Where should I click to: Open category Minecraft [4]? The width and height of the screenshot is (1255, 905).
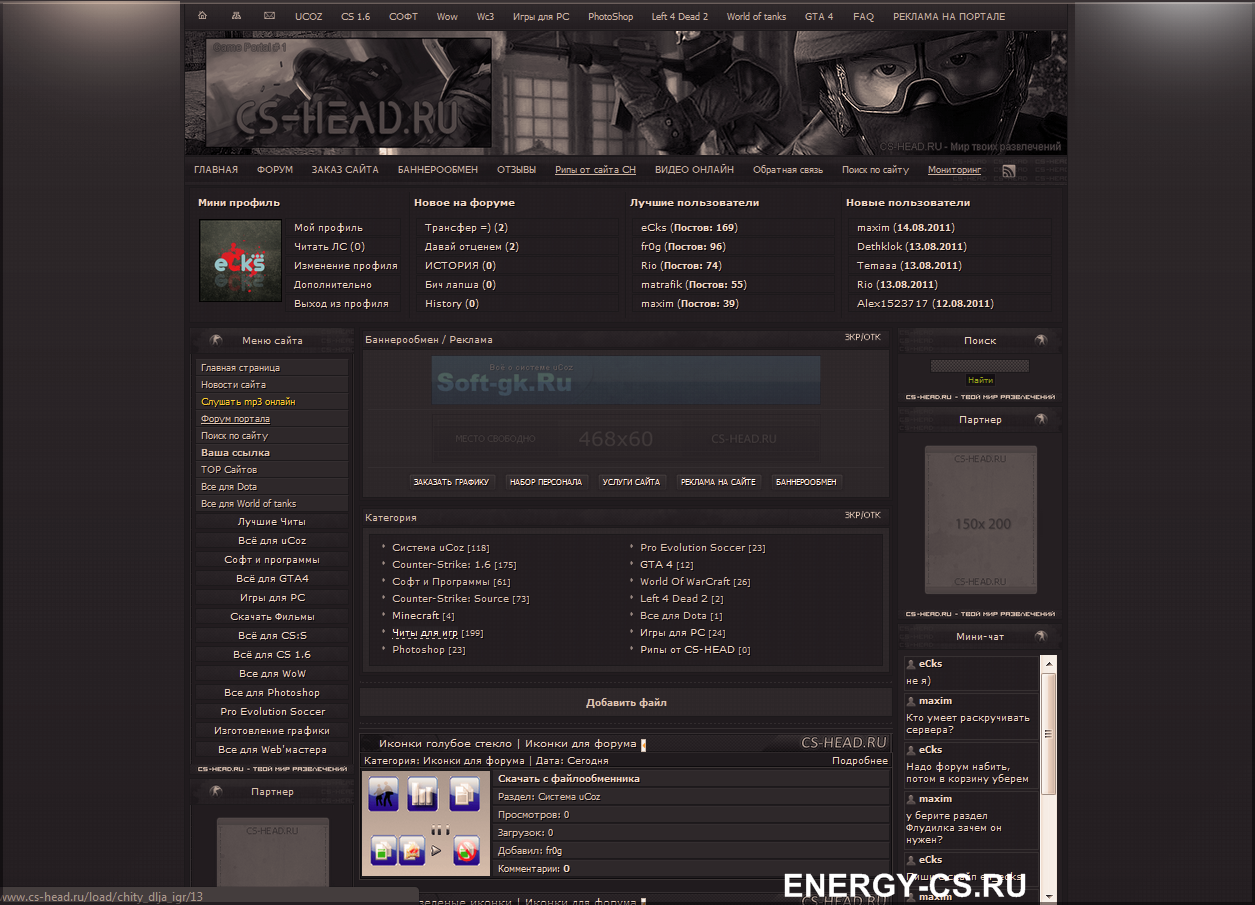423,616
